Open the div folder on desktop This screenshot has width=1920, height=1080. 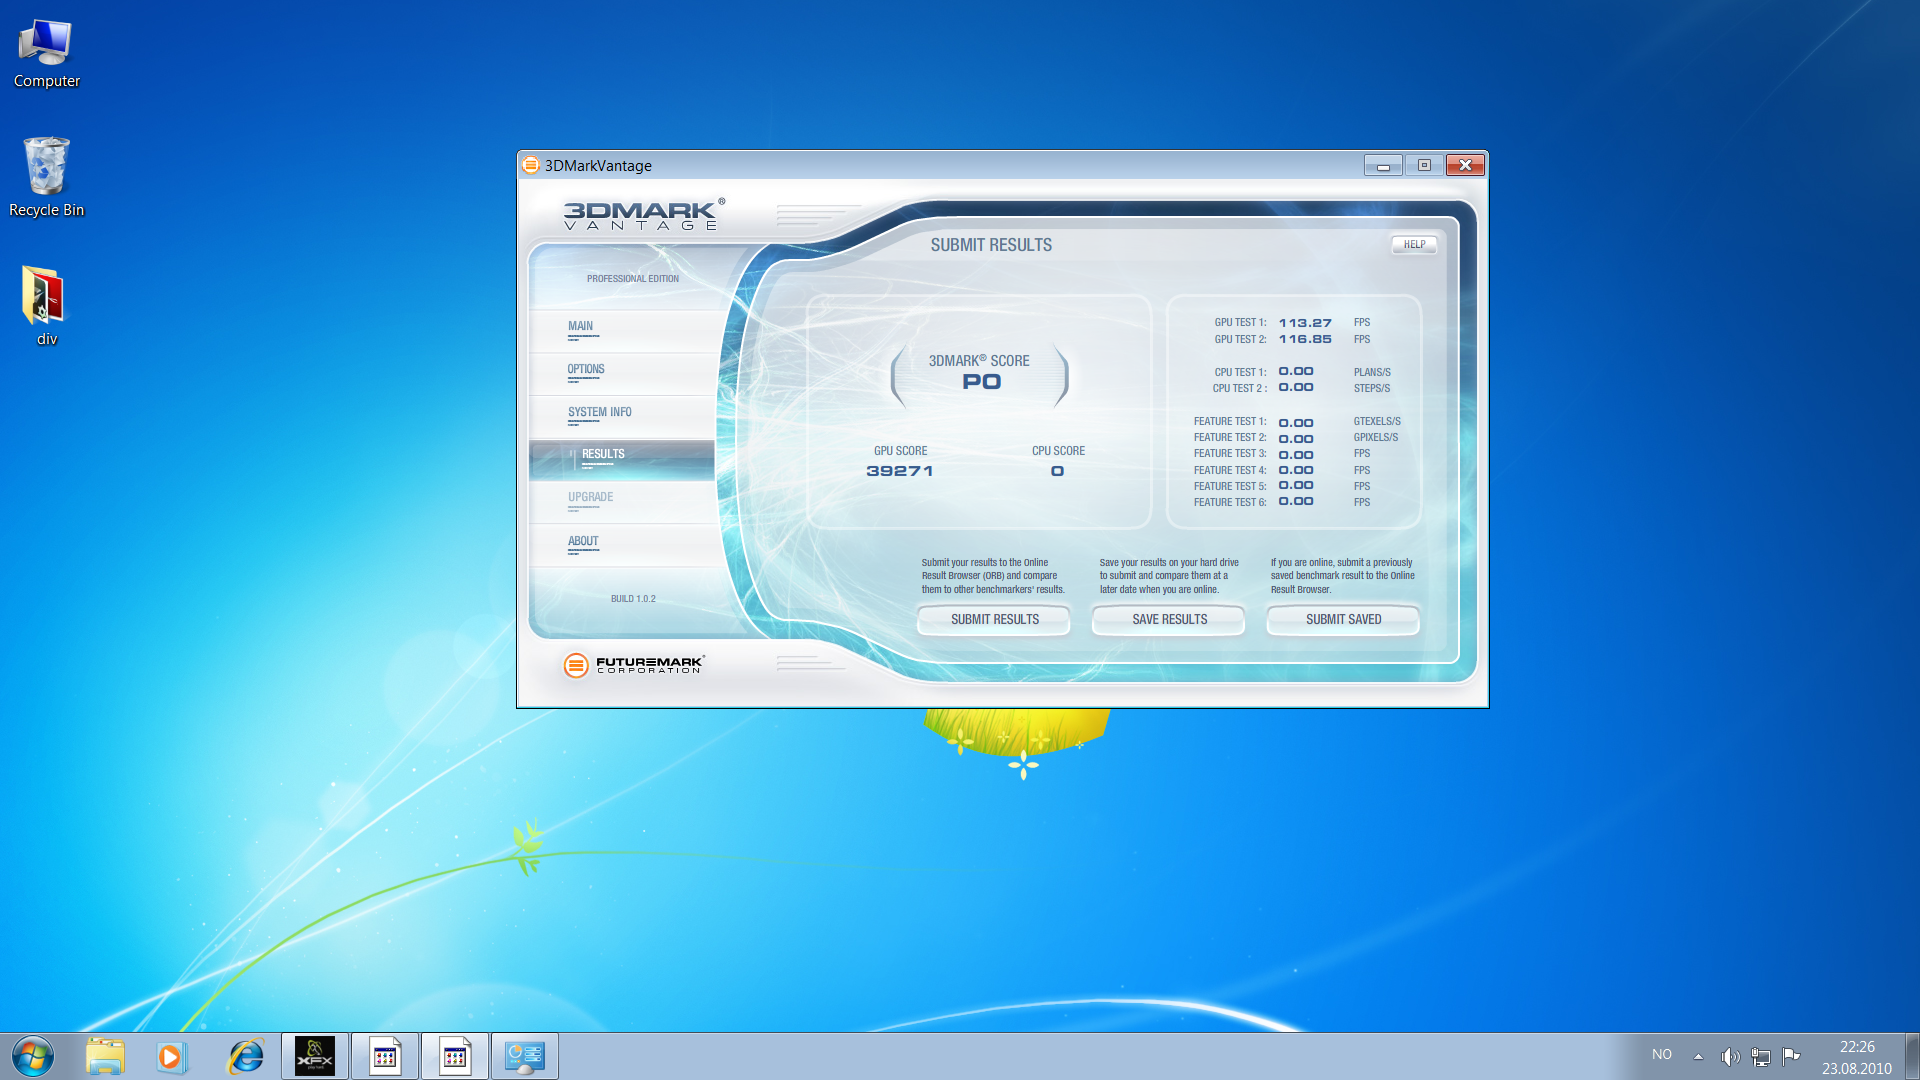tap(46, 305)
